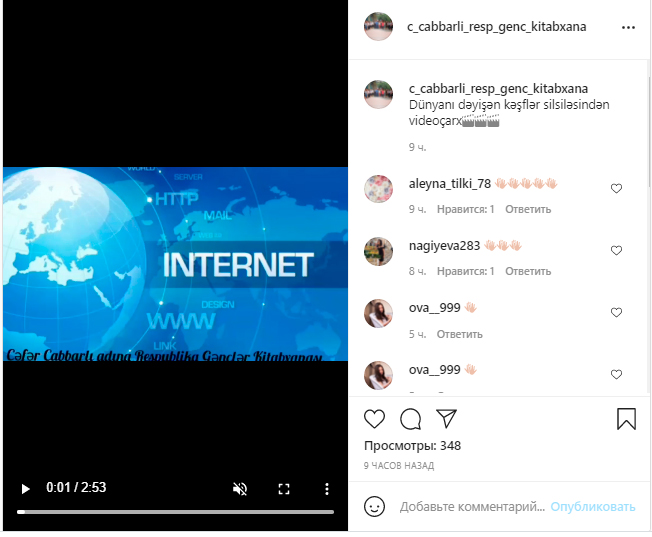Reply to nagiyeva283's comment
Viewport: 652px width, 537px height.
(528, 271)
